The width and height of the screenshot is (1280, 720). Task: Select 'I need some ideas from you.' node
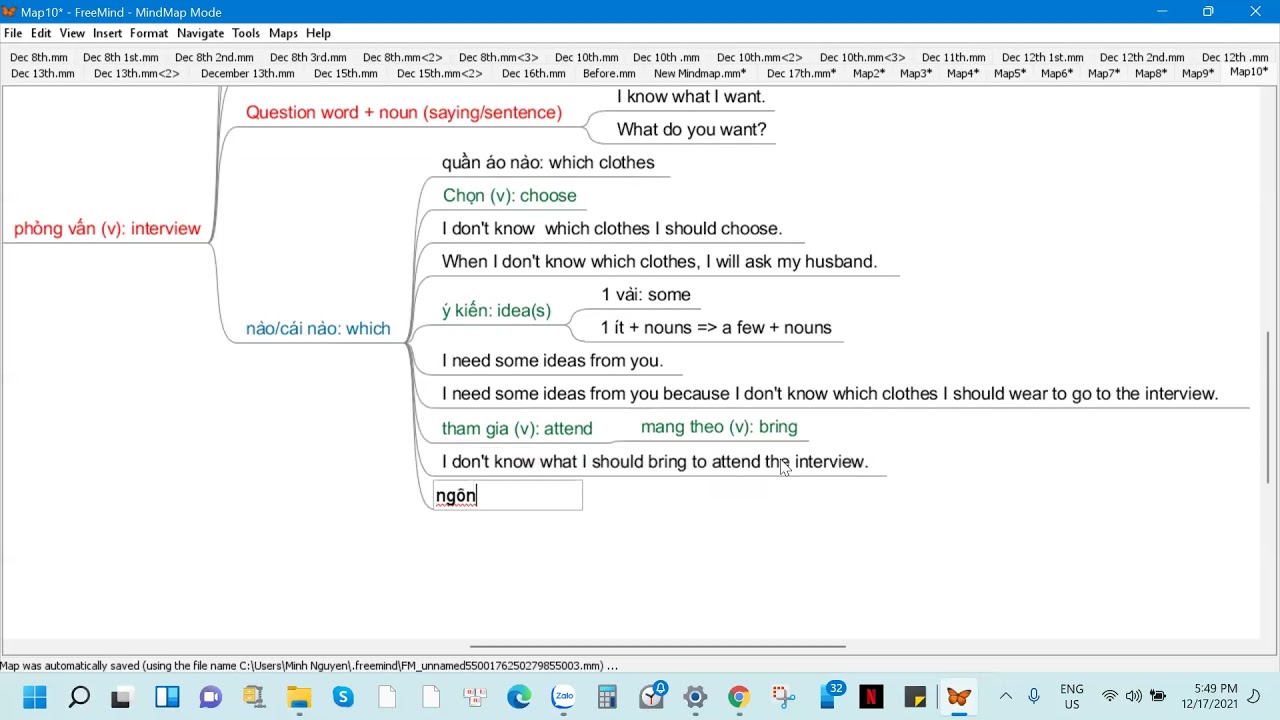coord(552,360)
